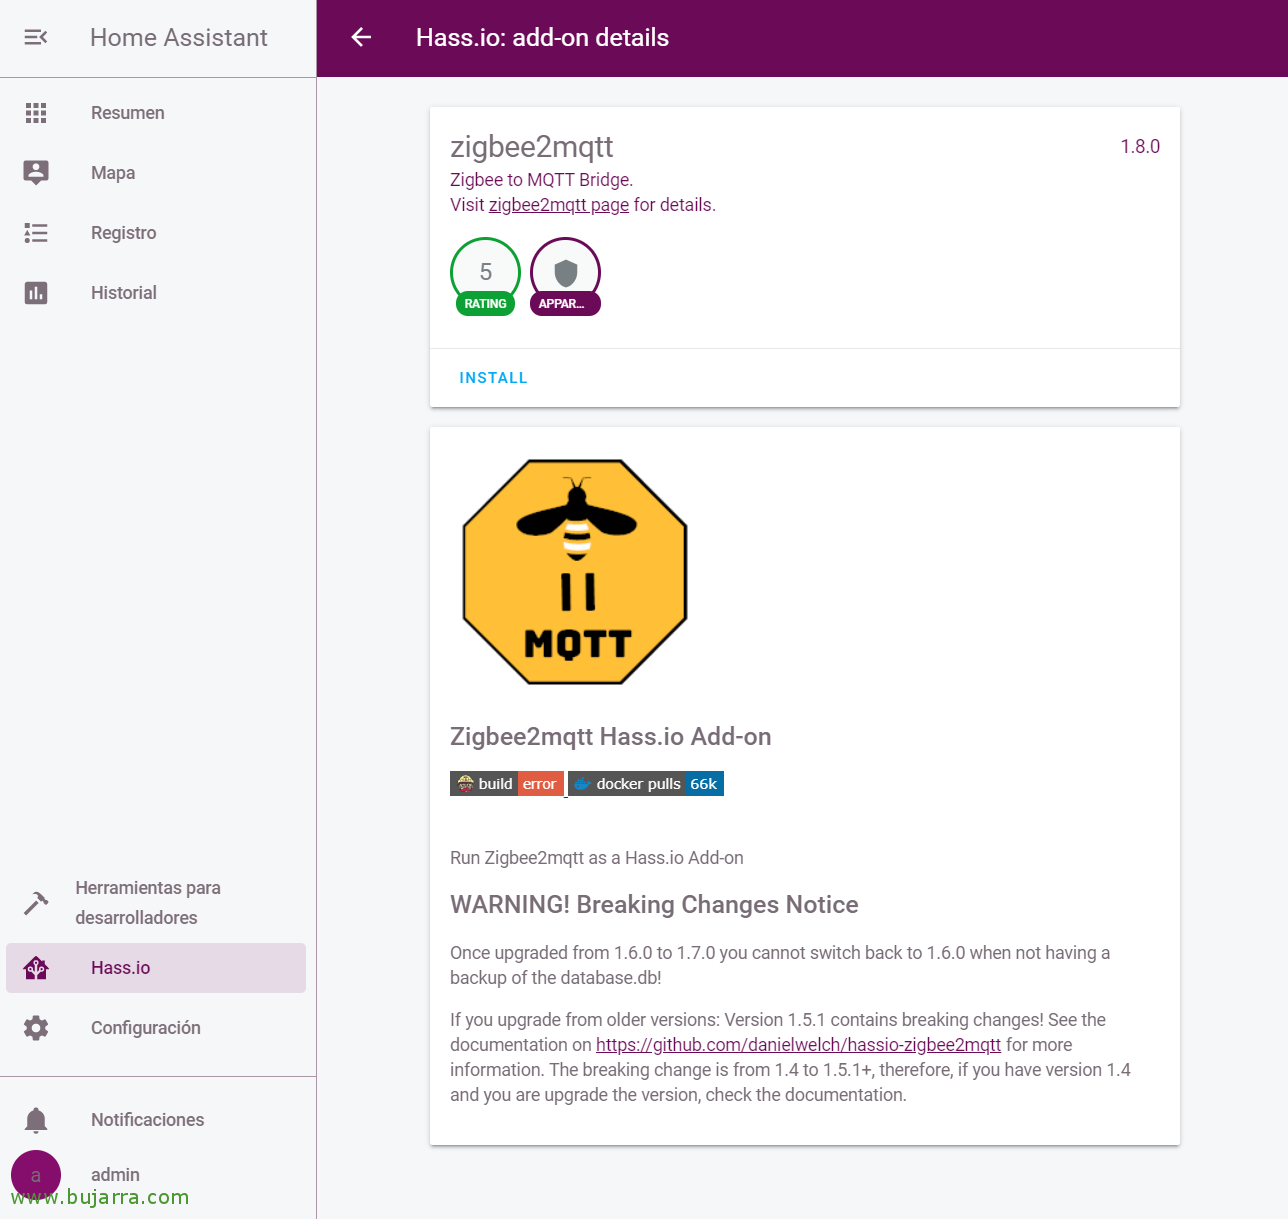The image size is (1288, 1219).
Task: Click the Registro list icon
Action: click(36, 233)
